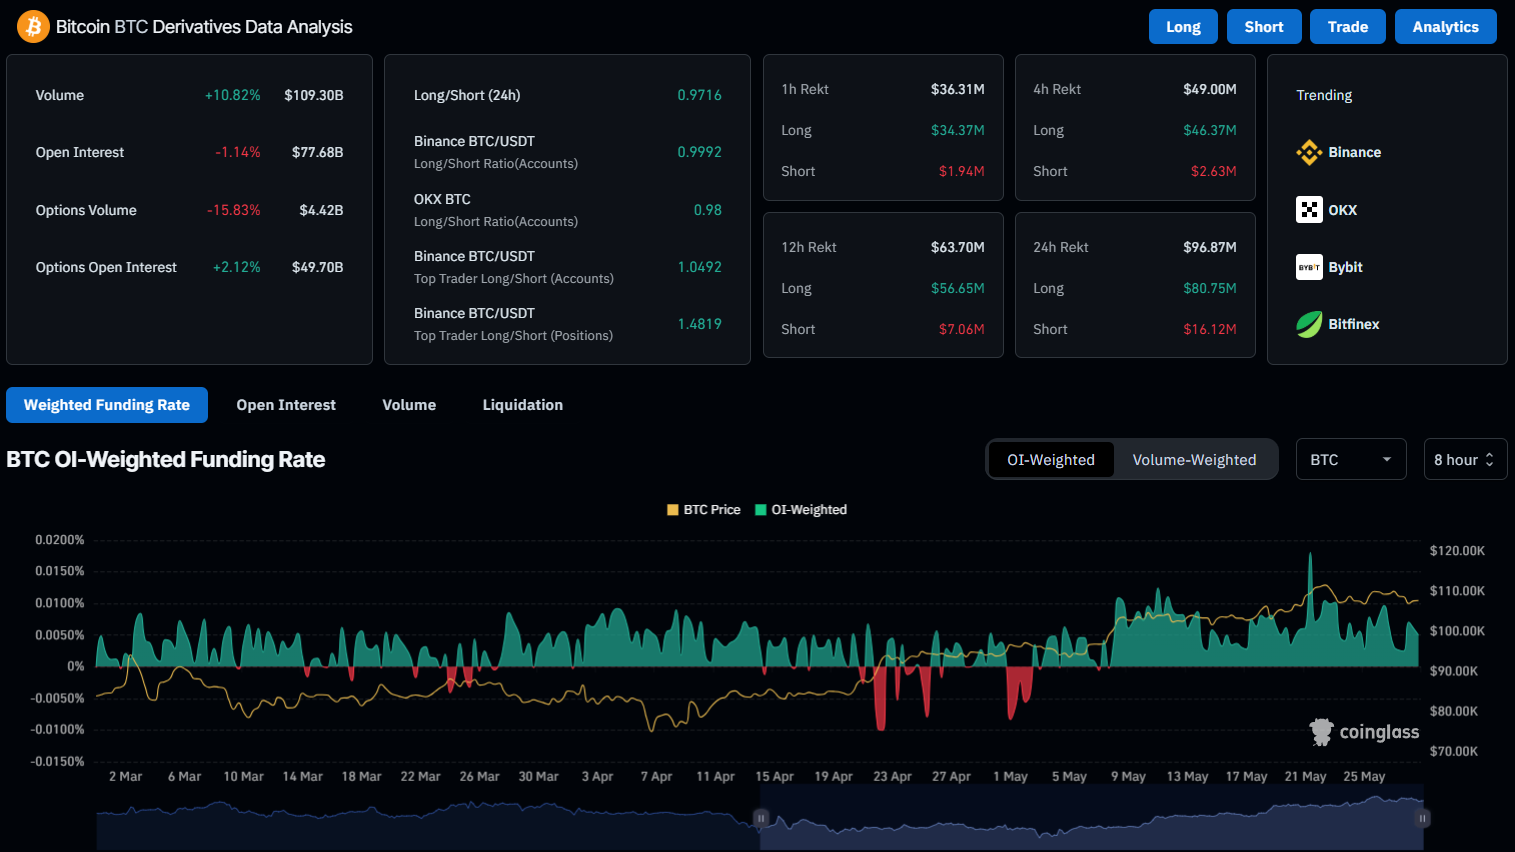The width and height of the screenshot is (1515, 852).
Task: Click the Bitcoin logo icon in header
Action: pyautogui.click(x=33, y=27)
